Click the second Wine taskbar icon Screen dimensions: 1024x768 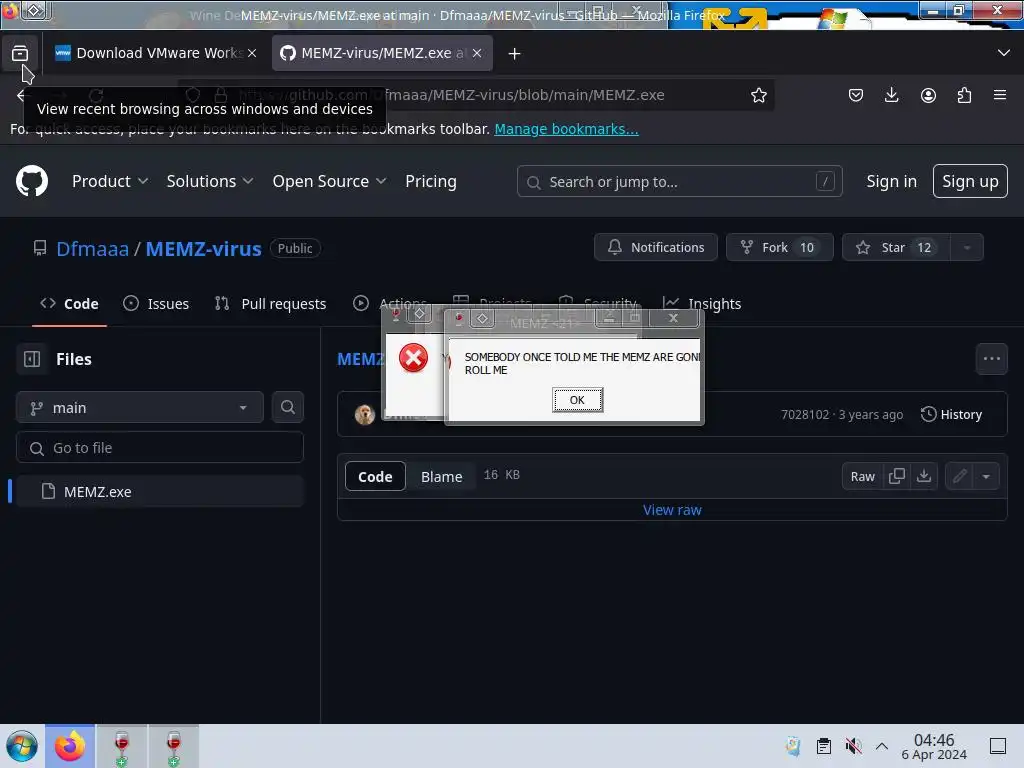click(x=174, y=746)
